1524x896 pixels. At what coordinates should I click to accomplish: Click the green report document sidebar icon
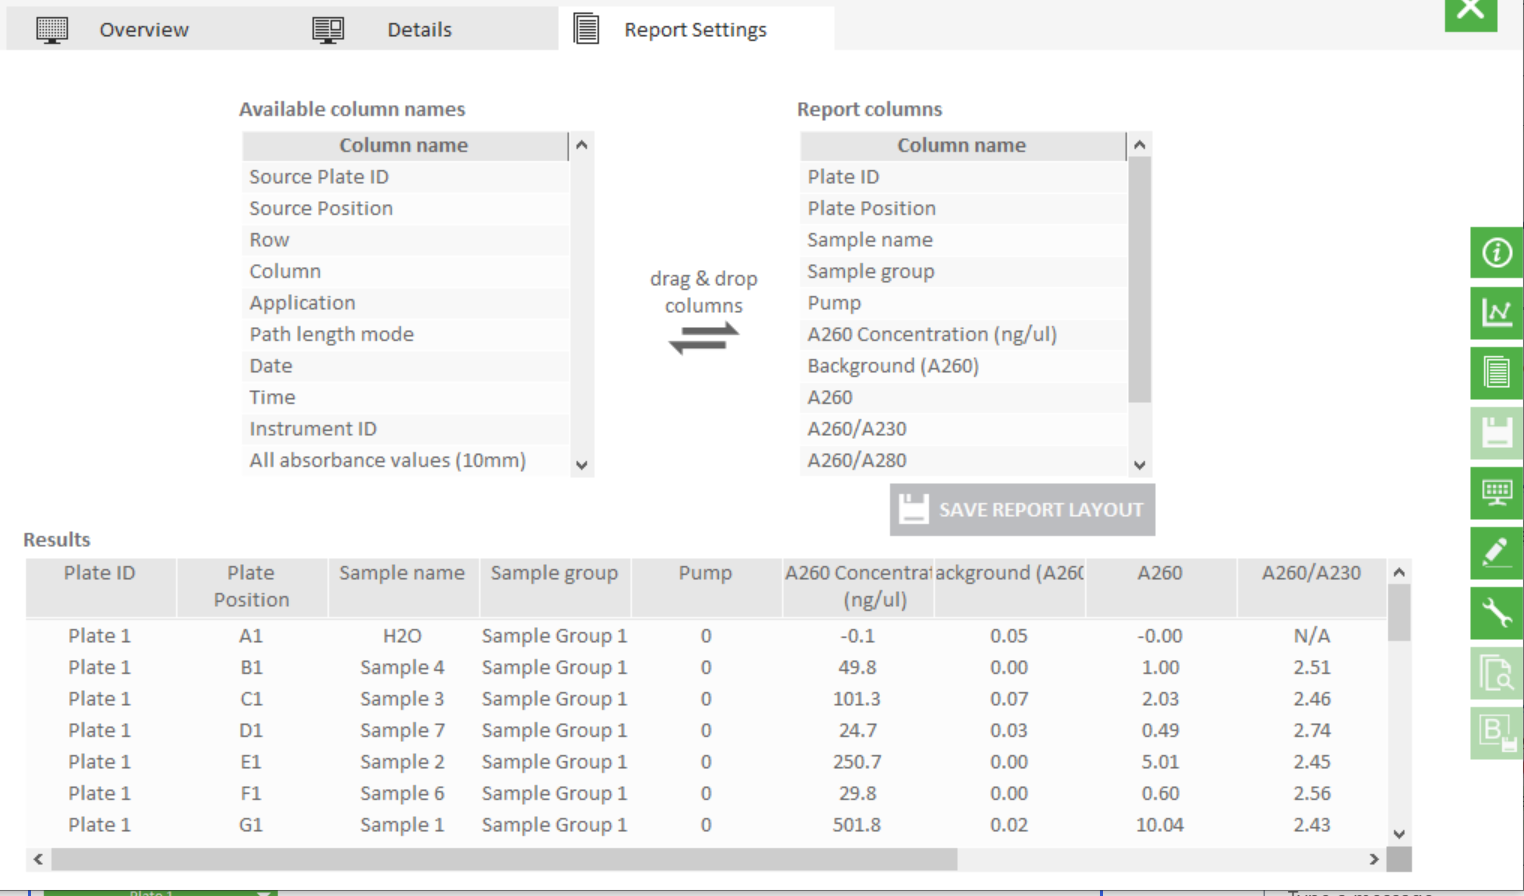1496,373
